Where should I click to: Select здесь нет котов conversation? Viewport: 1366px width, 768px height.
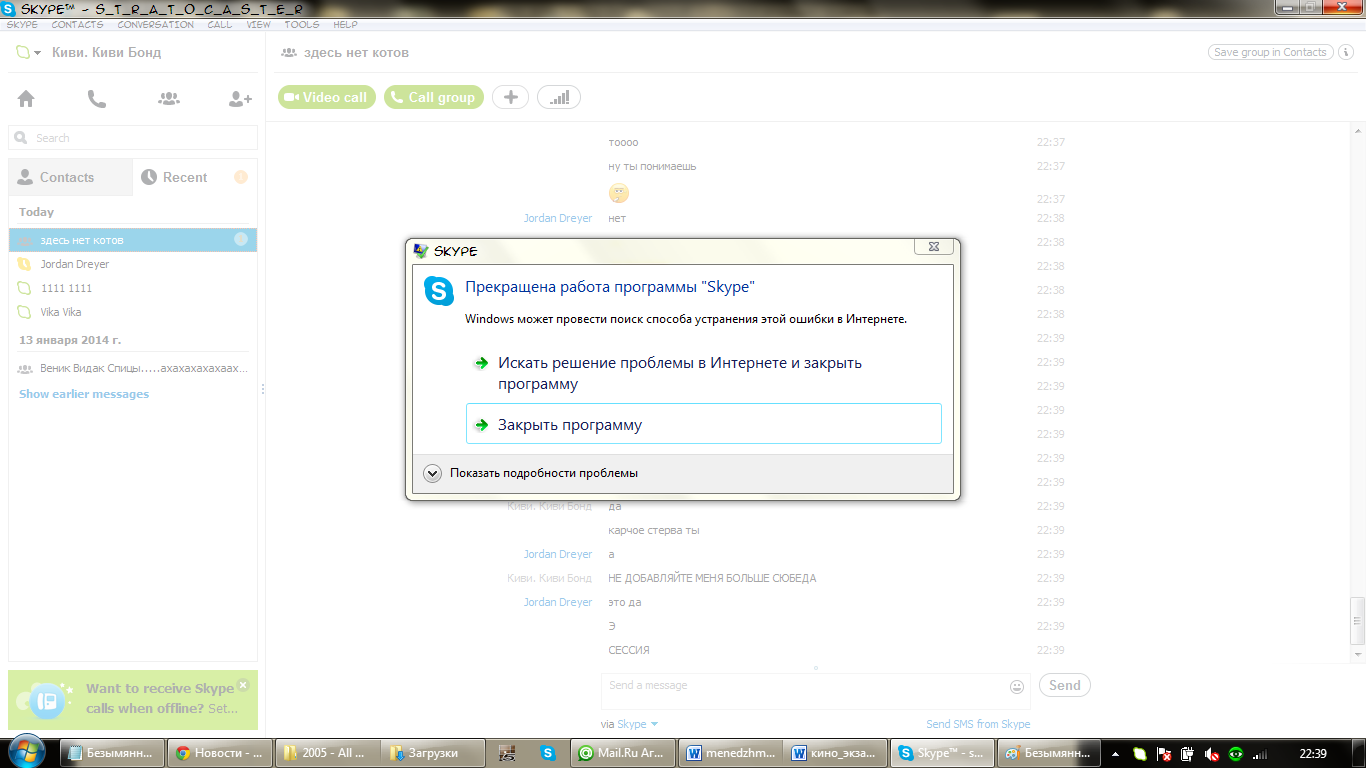133,240
